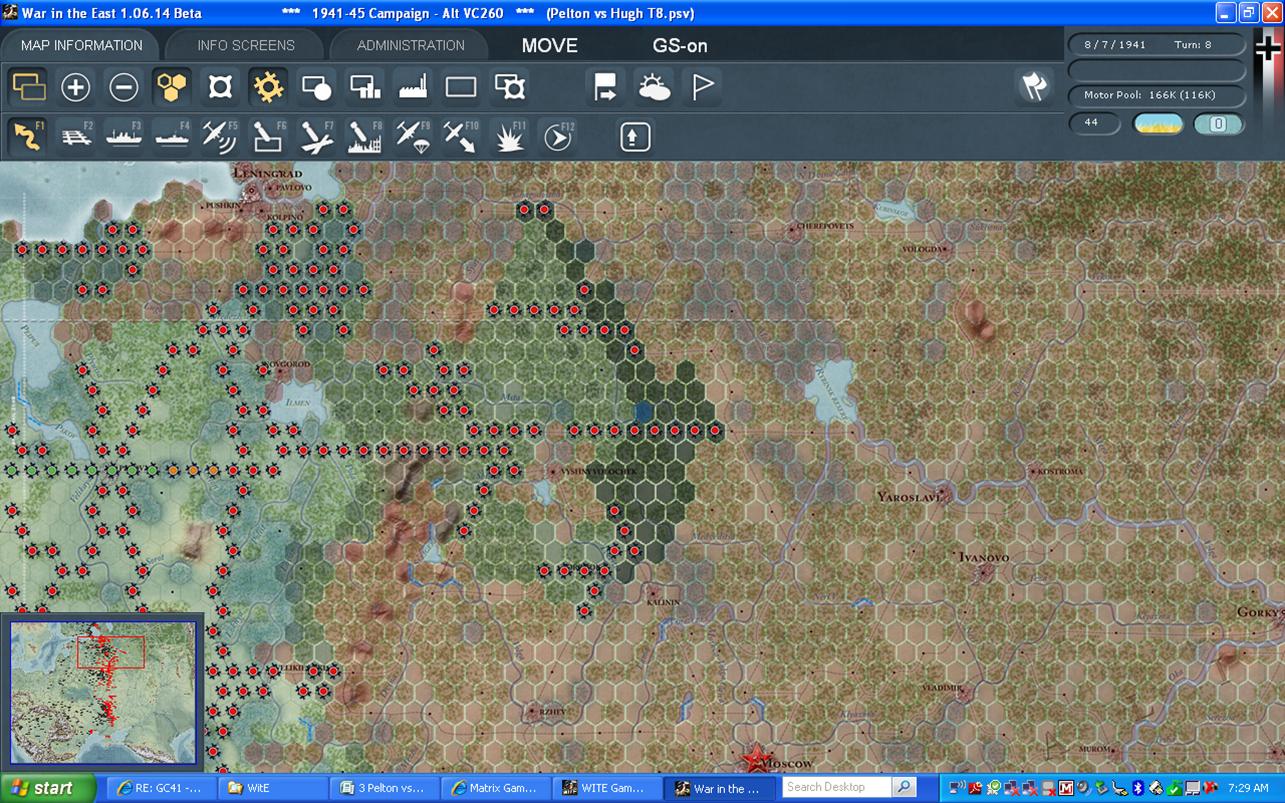Click the 44 value pill

point(1094,123)
